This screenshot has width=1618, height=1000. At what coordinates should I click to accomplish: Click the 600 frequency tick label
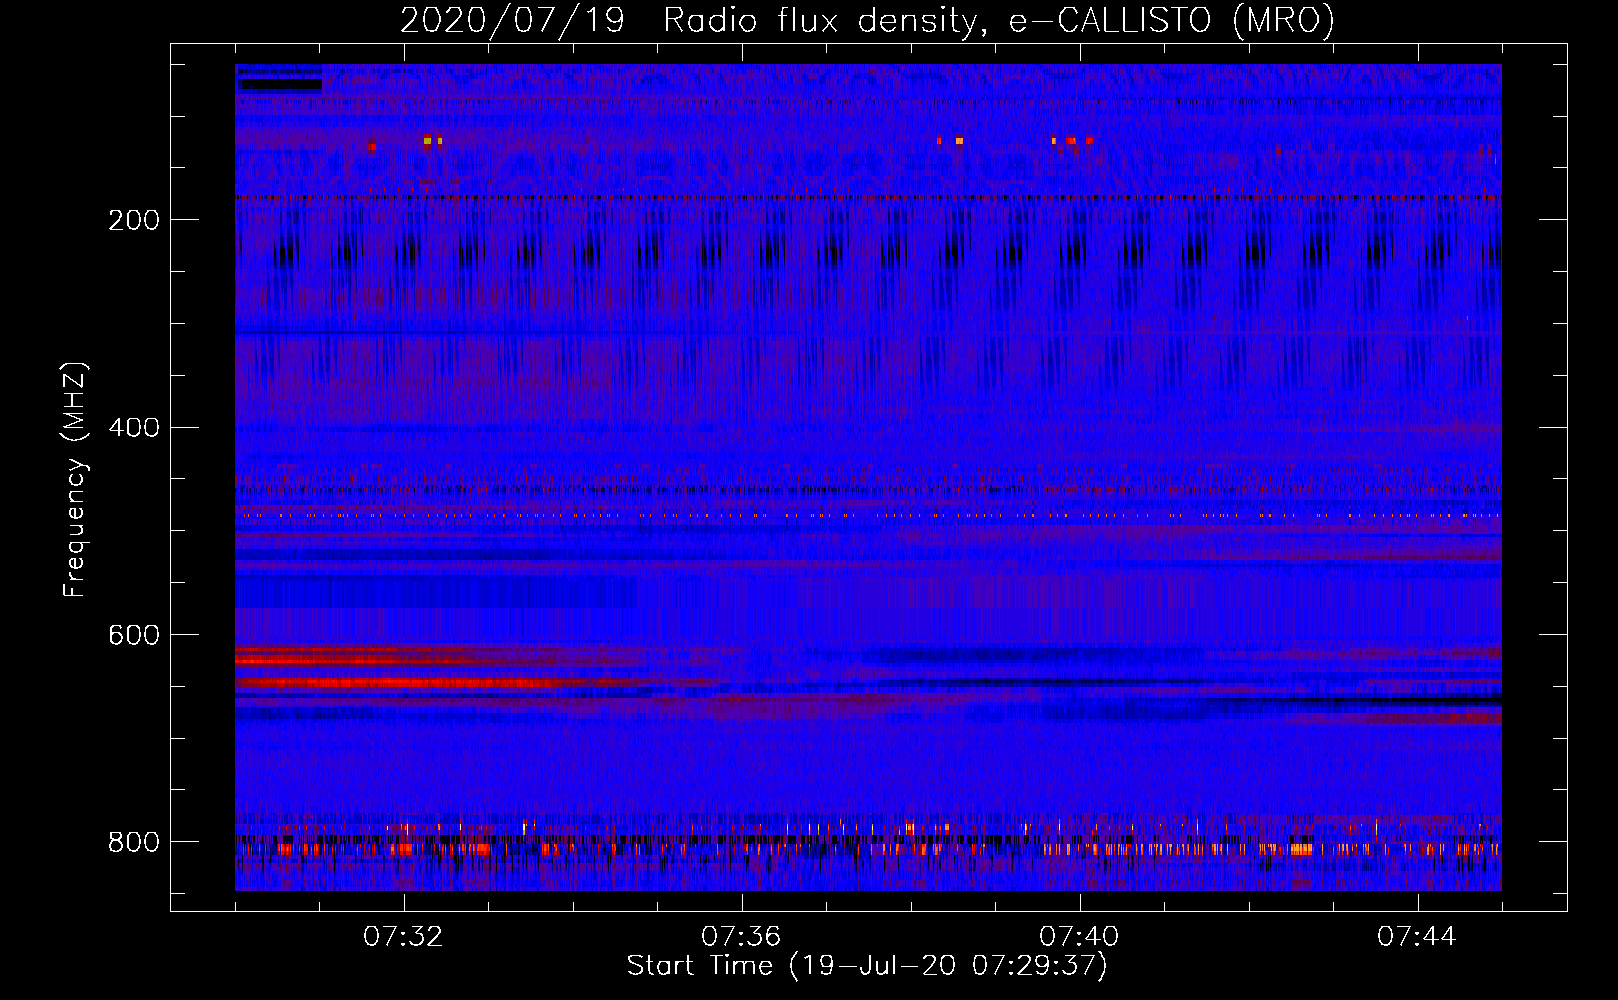(134, 636)
